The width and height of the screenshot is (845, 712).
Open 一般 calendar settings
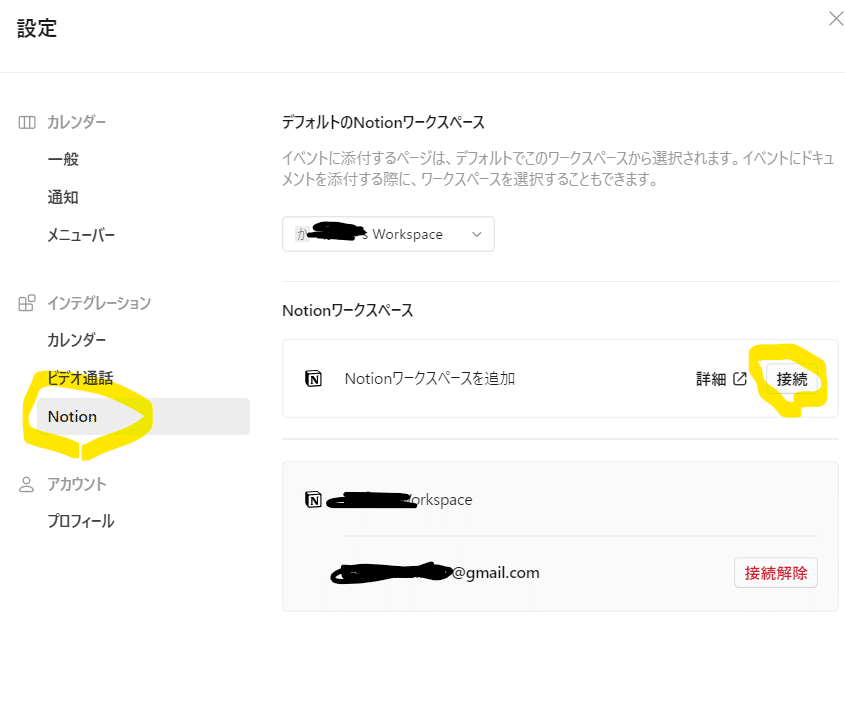(63, 159)
